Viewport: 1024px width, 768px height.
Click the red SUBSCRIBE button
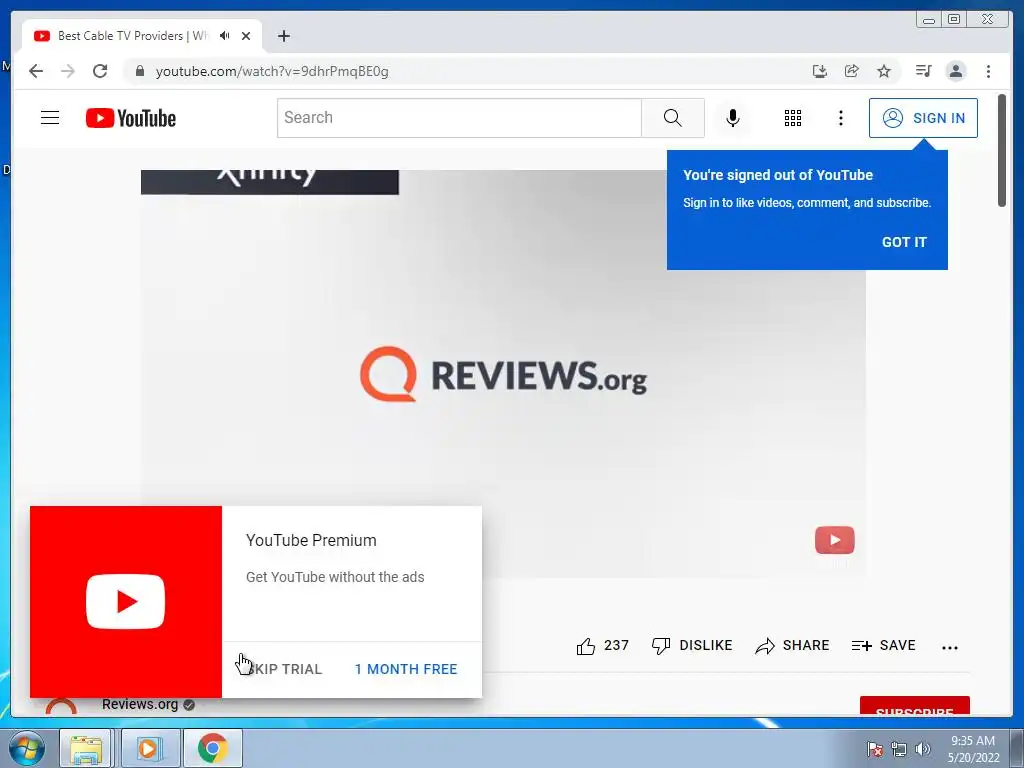(914, 707)
